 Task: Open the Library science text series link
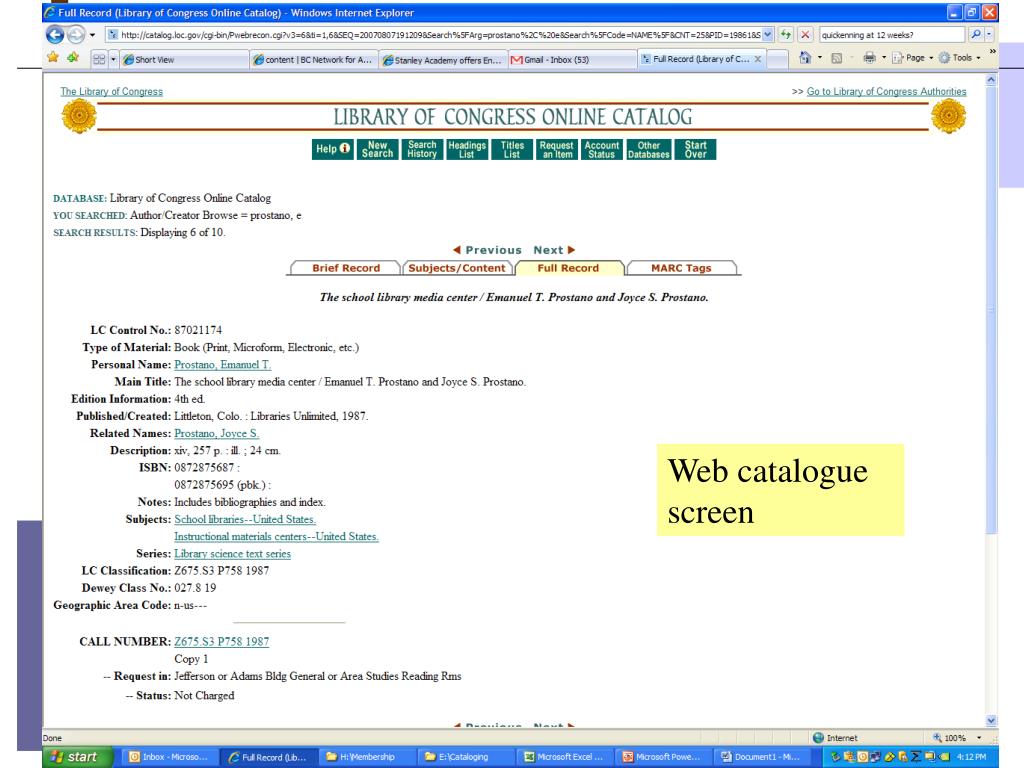click(232, 554)
